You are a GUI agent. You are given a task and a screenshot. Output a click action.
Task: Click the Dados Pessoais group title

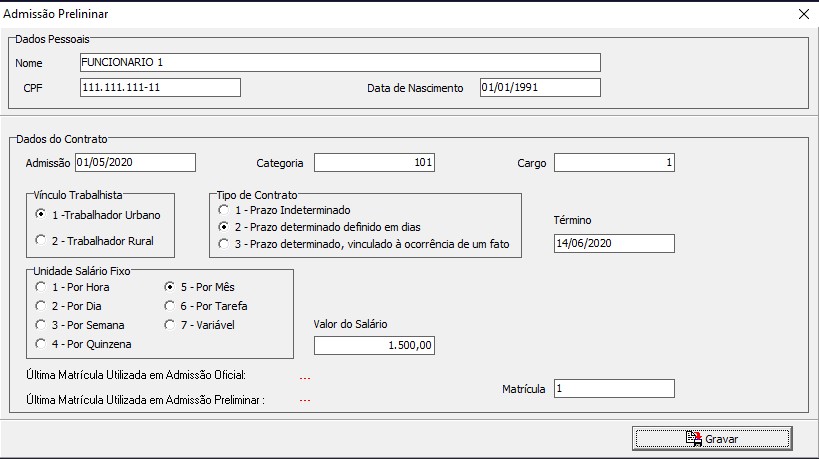52,39
